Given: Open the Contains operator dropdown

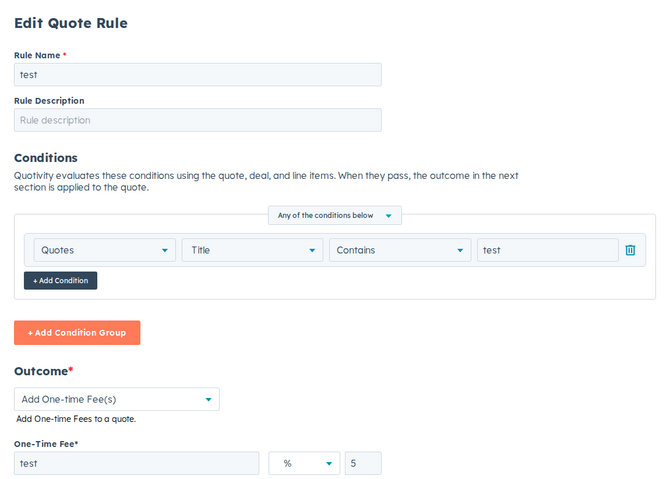Looking at the screenshot, I should coord(400,250).
